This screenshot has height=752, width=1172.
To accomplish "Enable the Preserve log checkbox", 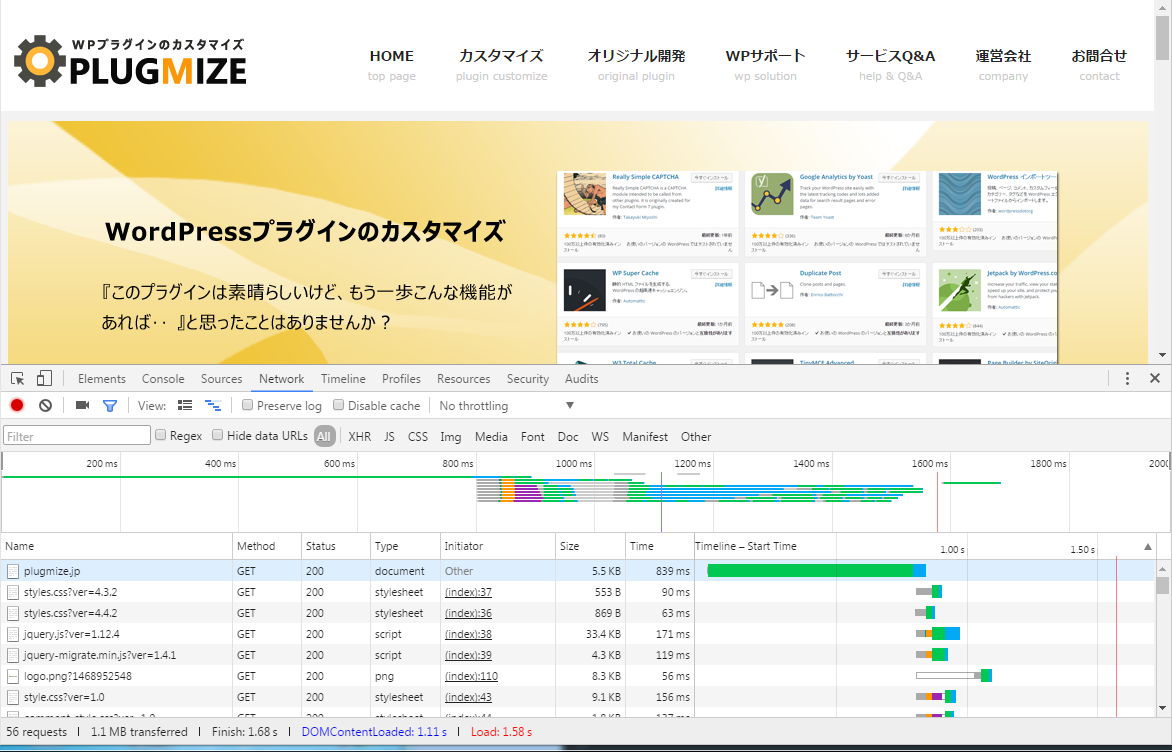I will [247, 405].
